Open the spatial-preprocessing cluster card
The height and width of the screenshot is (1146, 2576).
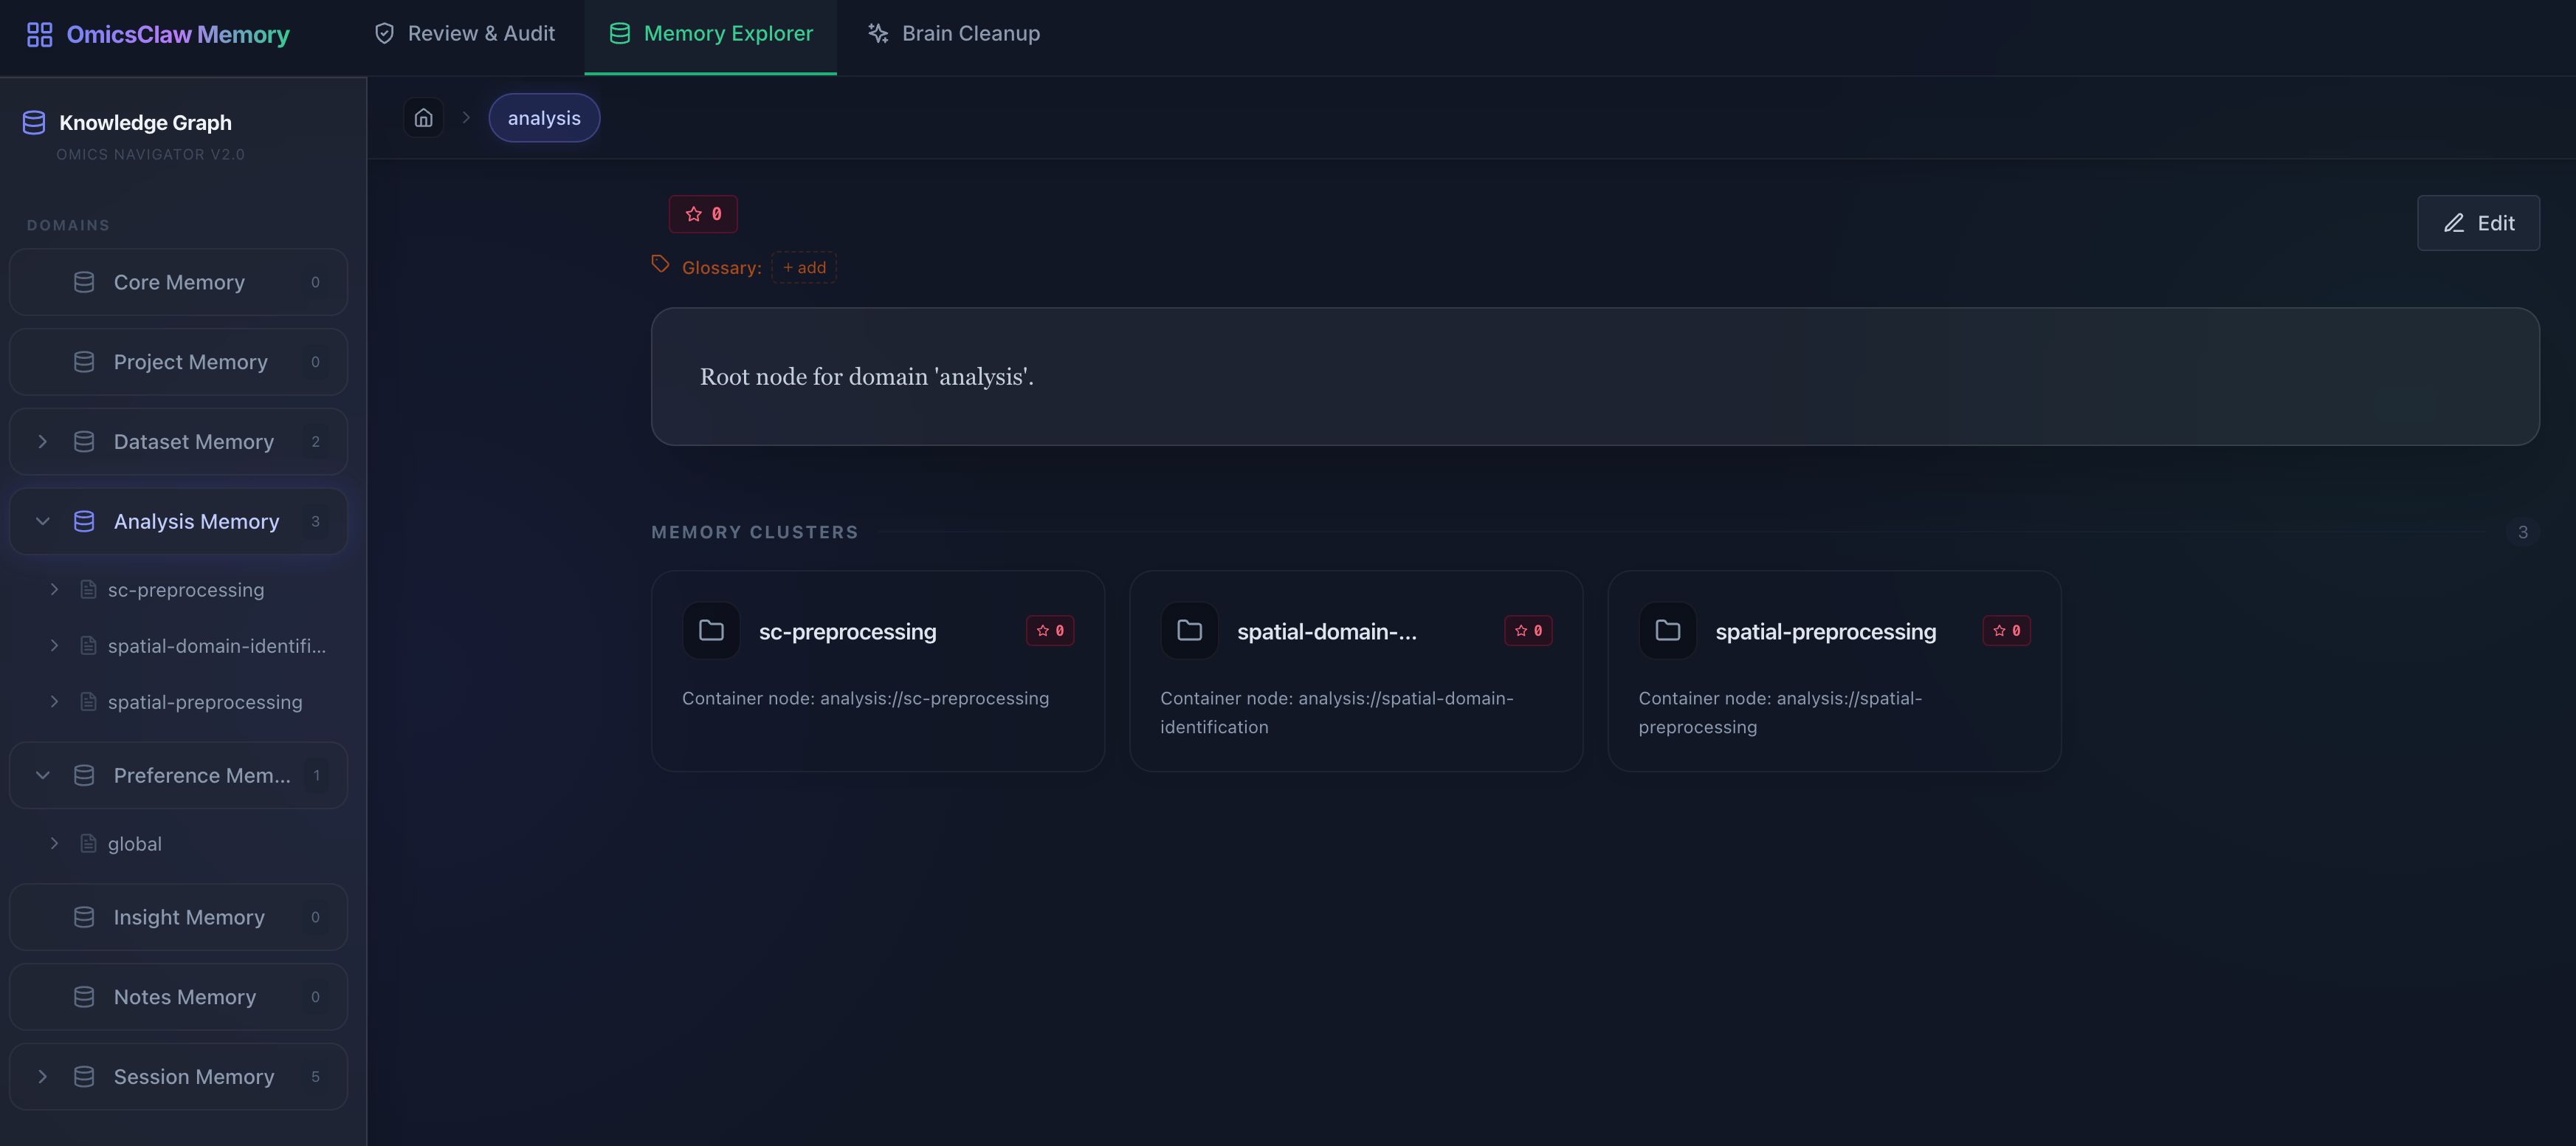click(1834, 671)
